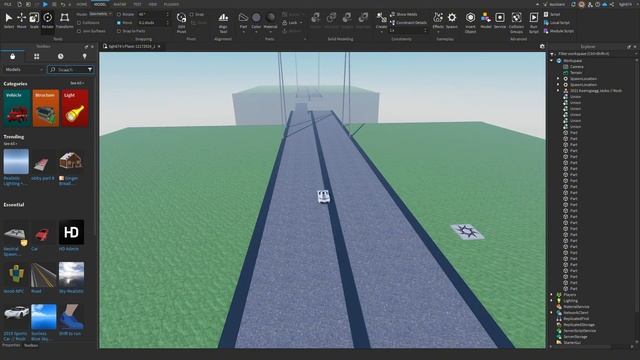Switch to the HOME ribbon tab
The image size is (640, 360).
point(82,4)
